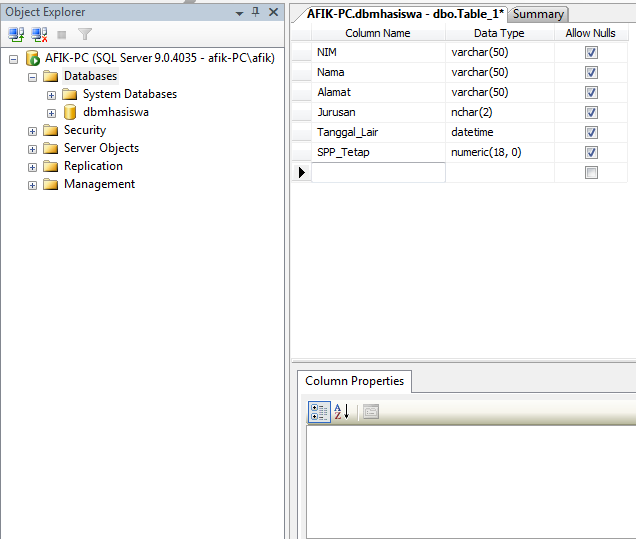Click the Nama column name cell
This screenshot has width=636, height=539.
coord(378,73)
